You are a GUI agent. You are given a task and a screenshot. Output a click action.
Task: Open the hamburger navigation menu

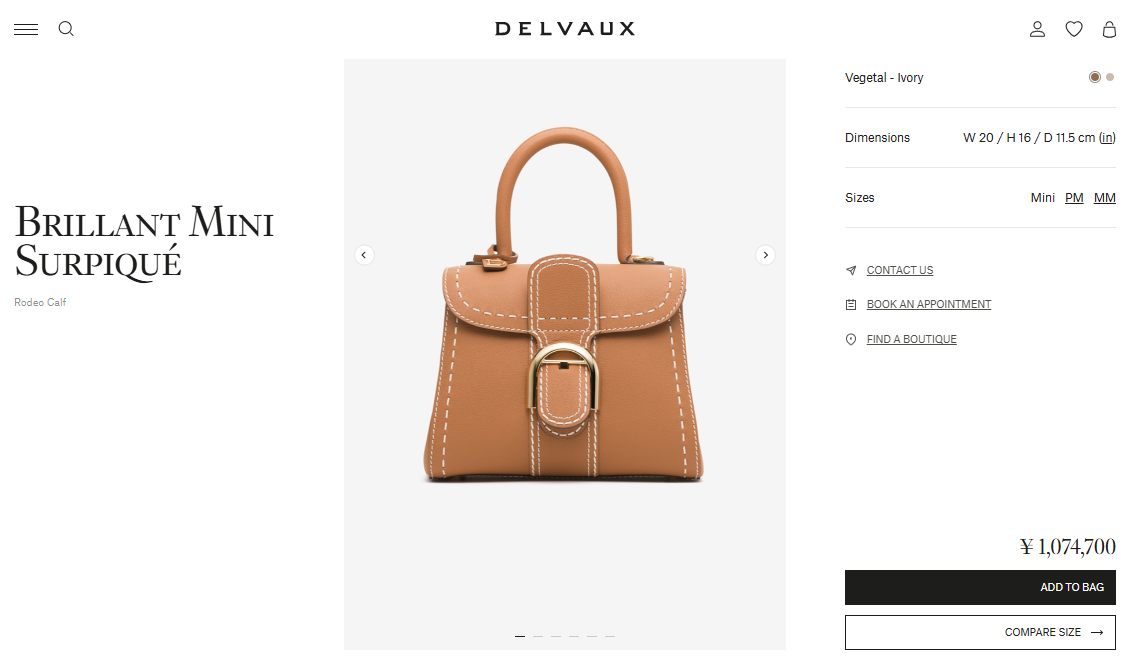click(26, 29)
